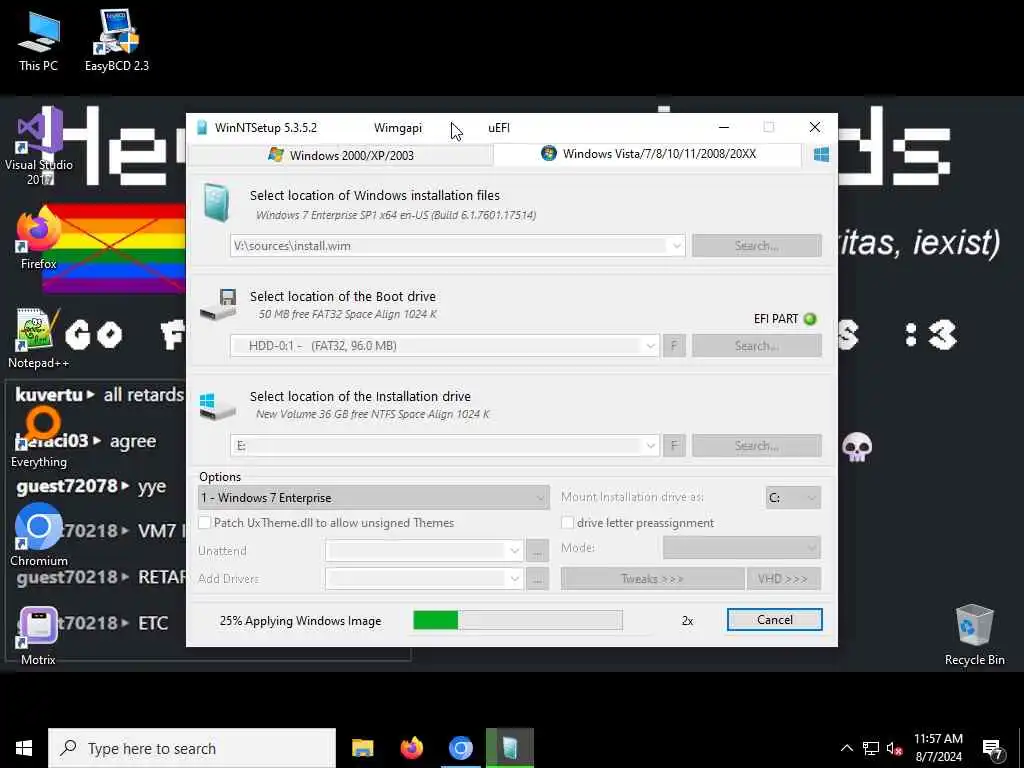Click the green EFI PART status indicator
The height and width of the screenshot is (768, 1024).
(x=810, y=319)
